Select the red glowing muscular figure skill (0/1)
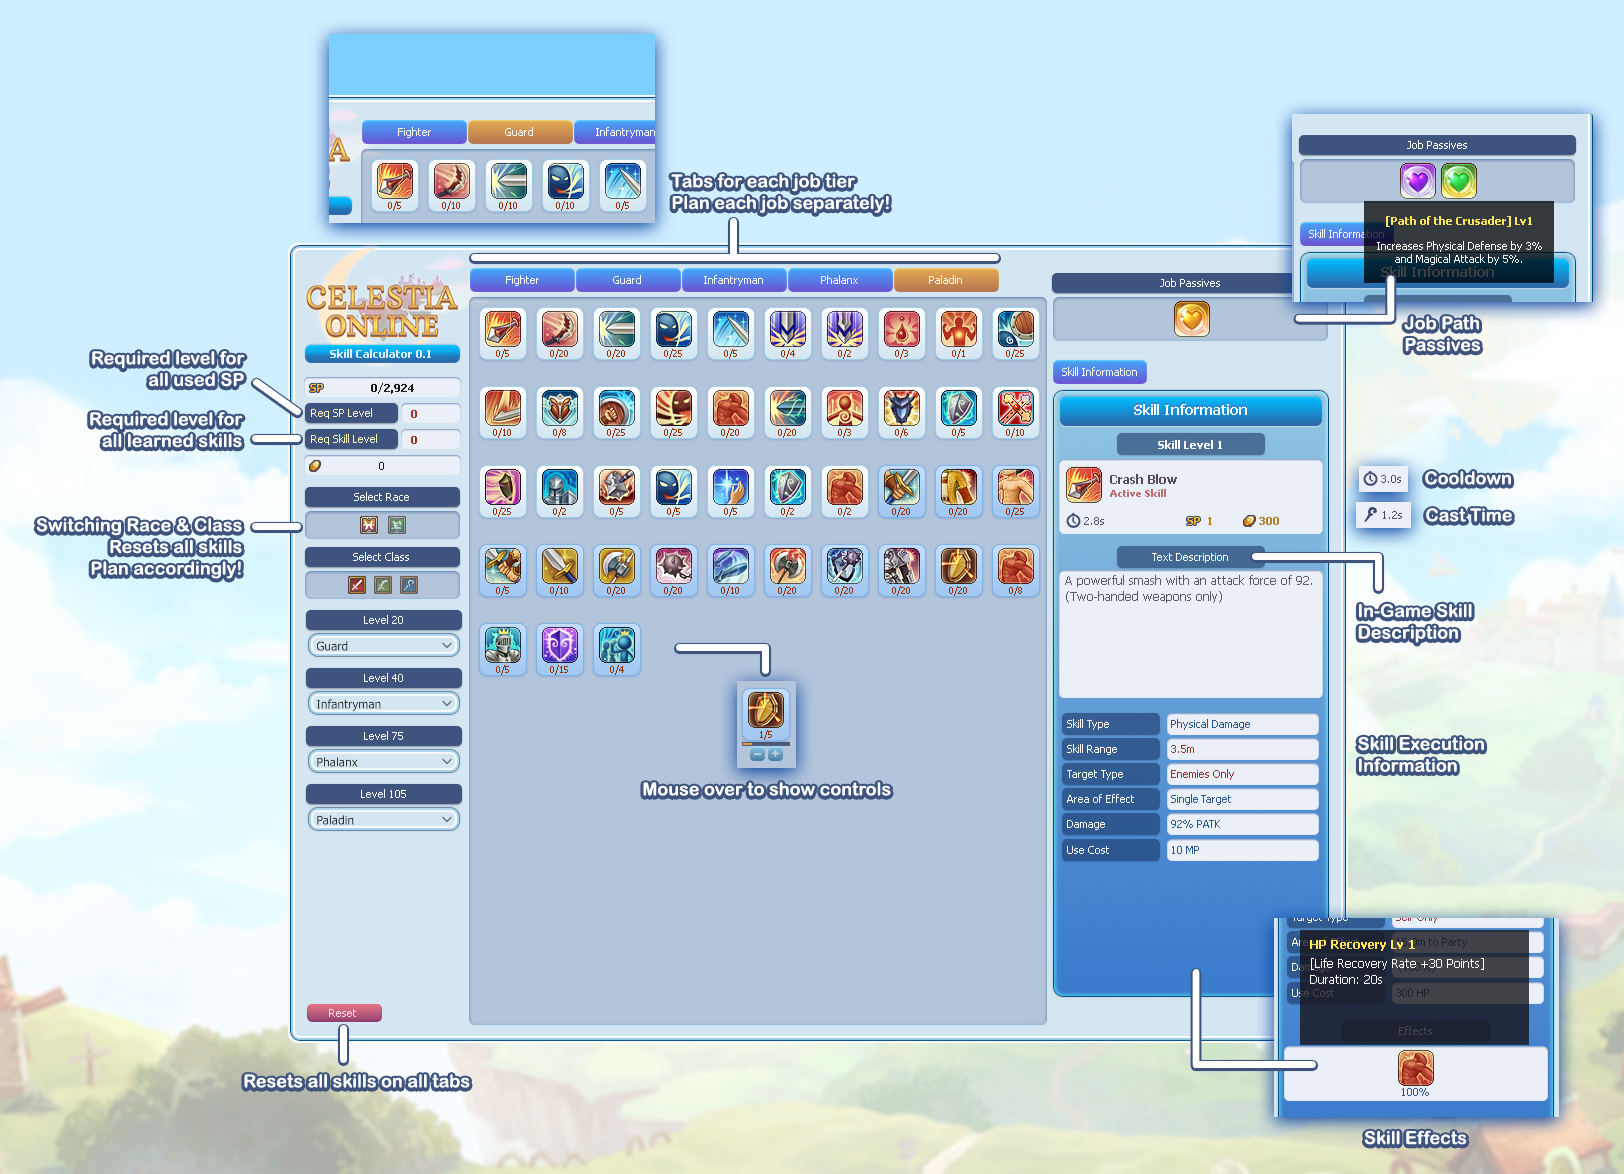The image size is (1624, 1174). [x=958, y=328]
